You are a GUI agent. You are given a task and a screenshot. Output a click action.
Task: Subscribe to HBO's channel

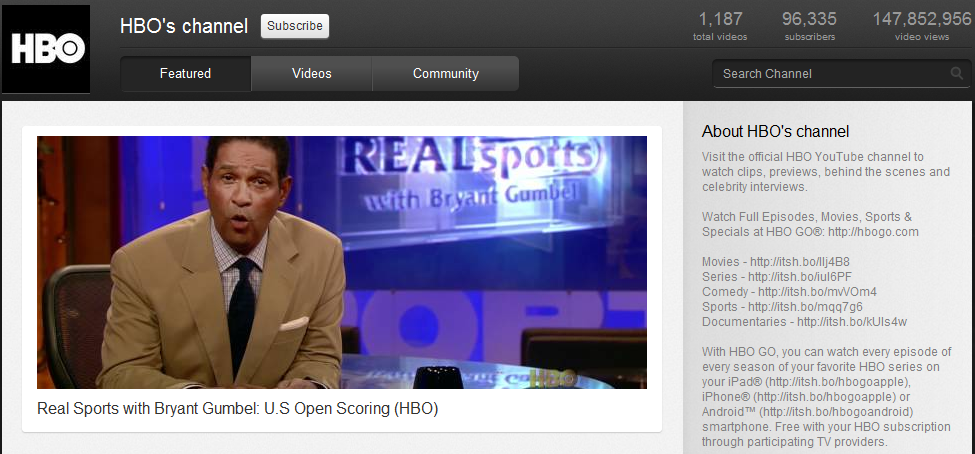coord(295,26)
